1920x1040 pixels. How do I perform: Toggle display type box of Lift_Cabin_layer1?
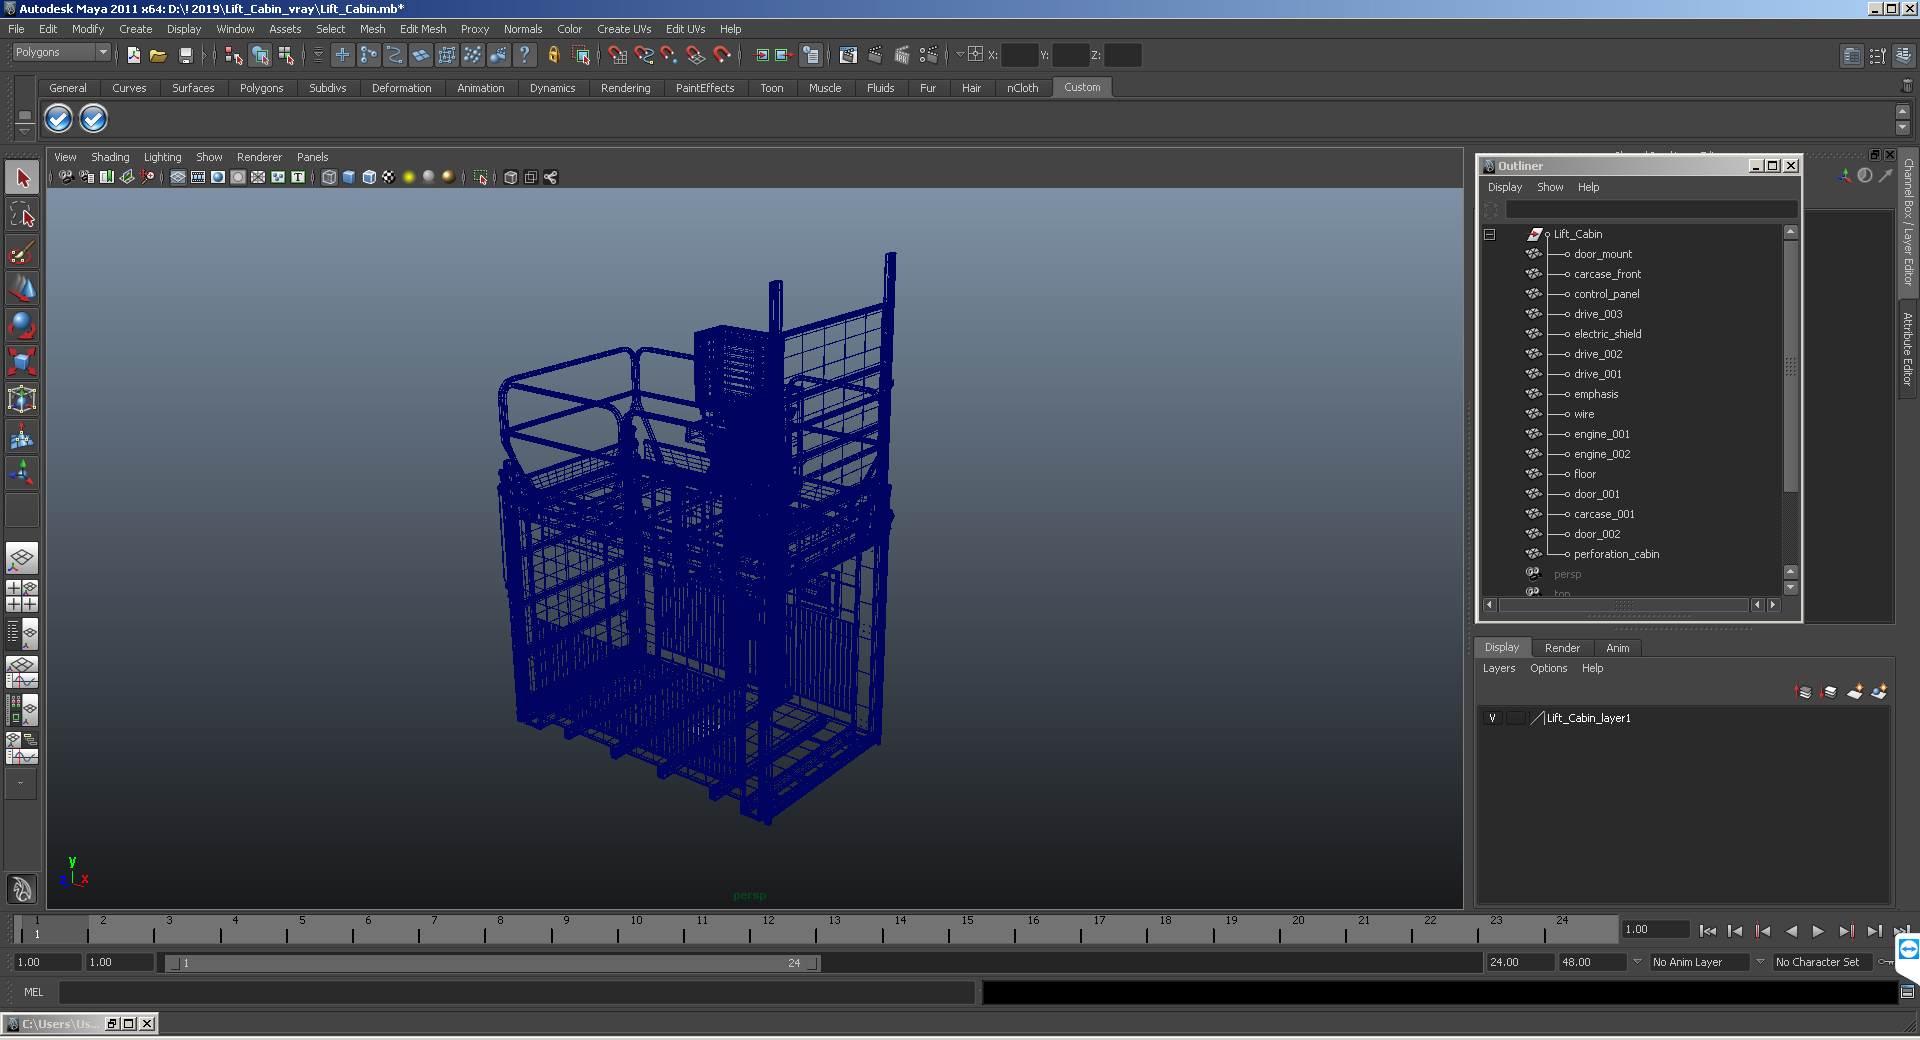pos(1516,718)
